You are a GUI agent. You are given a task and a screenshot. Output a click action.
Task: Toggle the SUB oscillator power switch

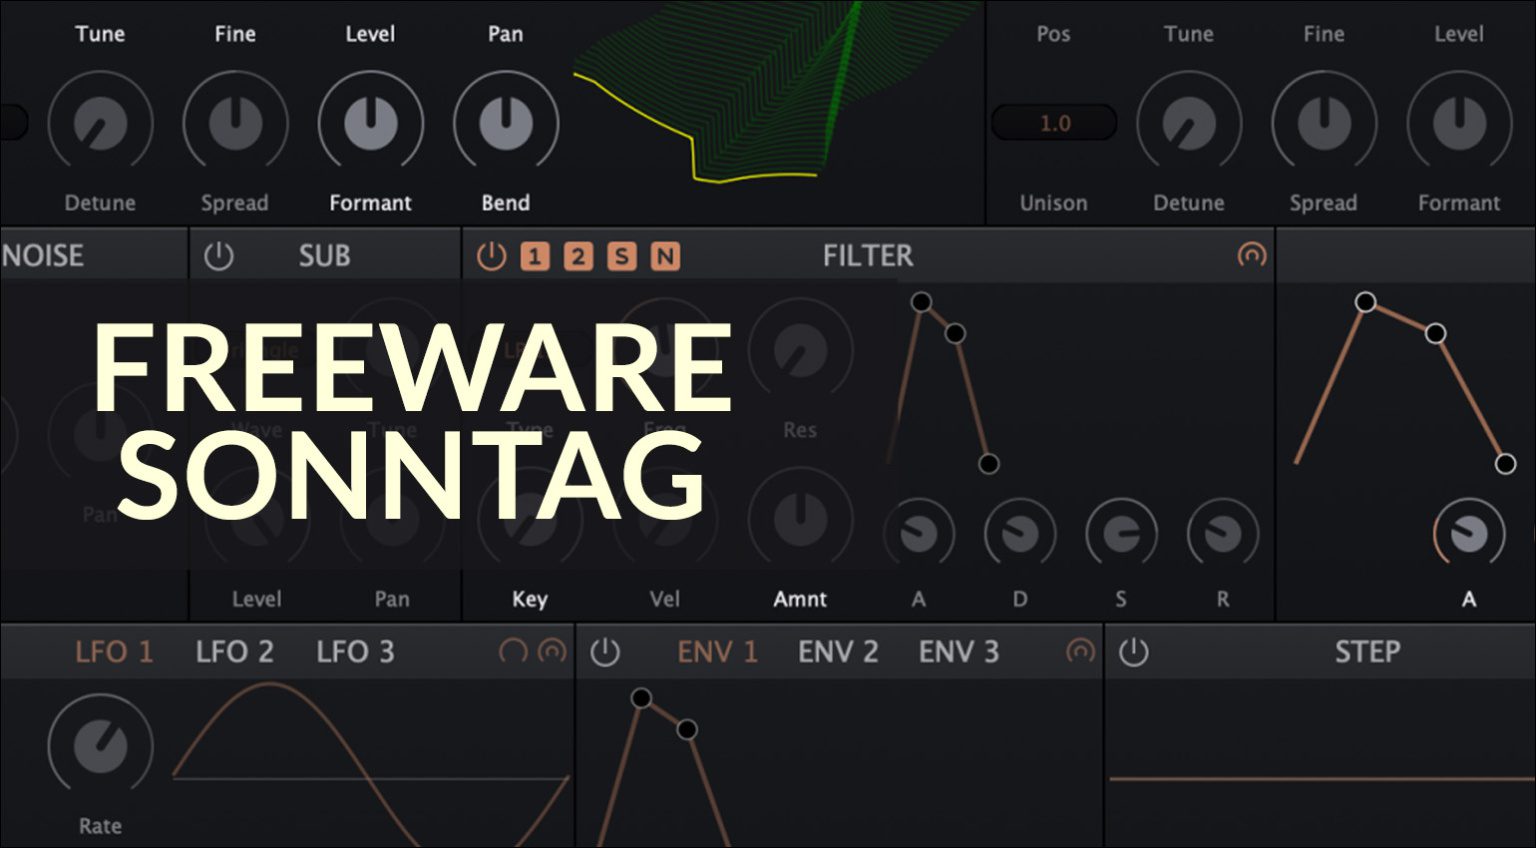tap(219, 255)
